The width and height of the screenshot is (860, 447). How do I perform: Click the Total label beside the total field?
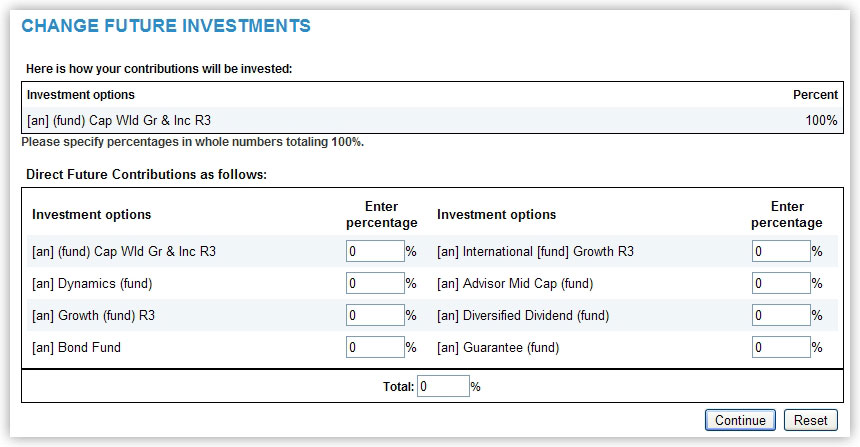[x=398, y=386]
